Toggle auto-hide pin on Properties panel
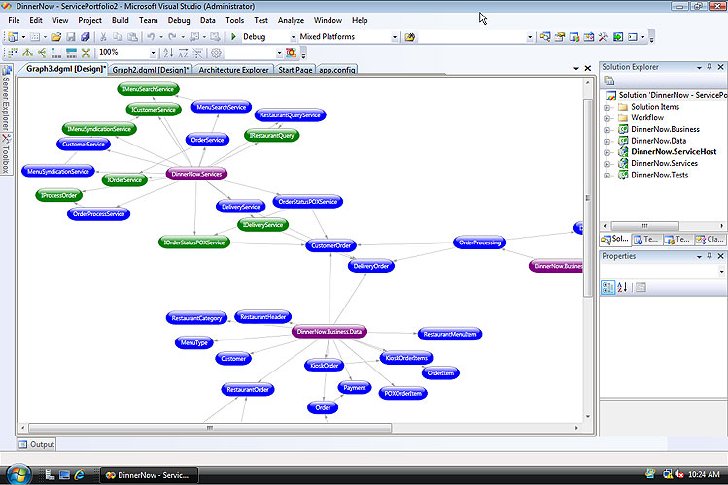The height and width of the screenshot is (485, 728). (709, 256)
